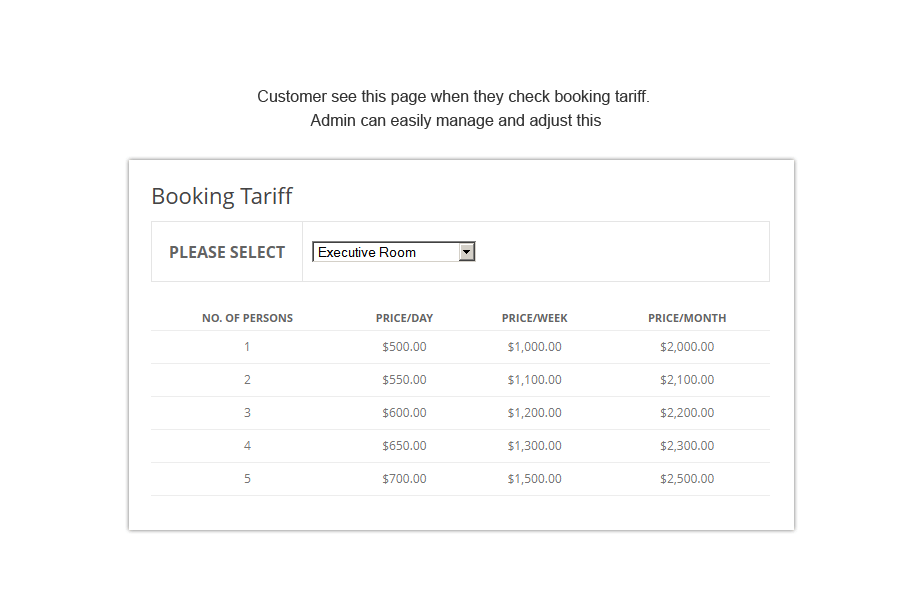Click the 3 persons row number
This screenshot has width=920, height=600.
(247, 413)
